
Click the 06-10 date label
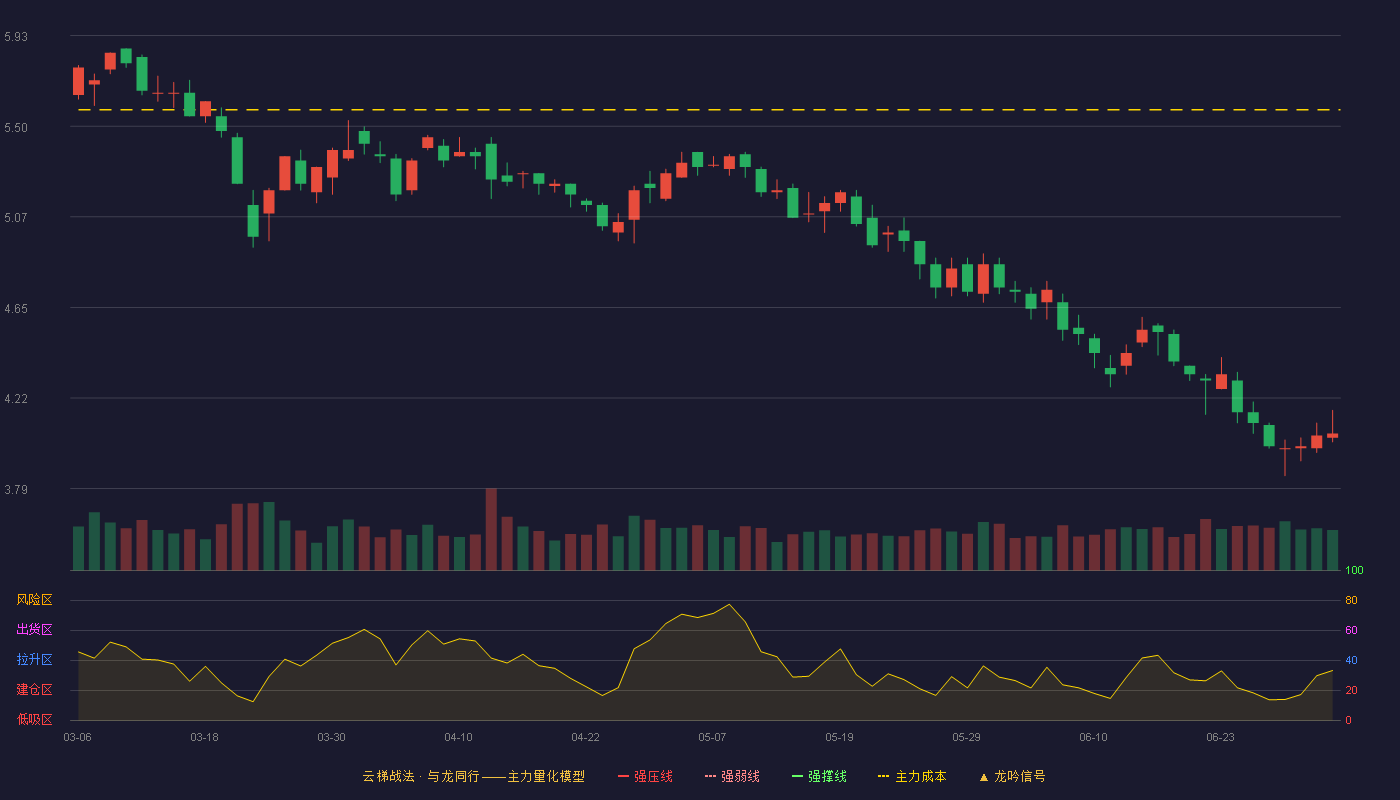point(1093,737)
